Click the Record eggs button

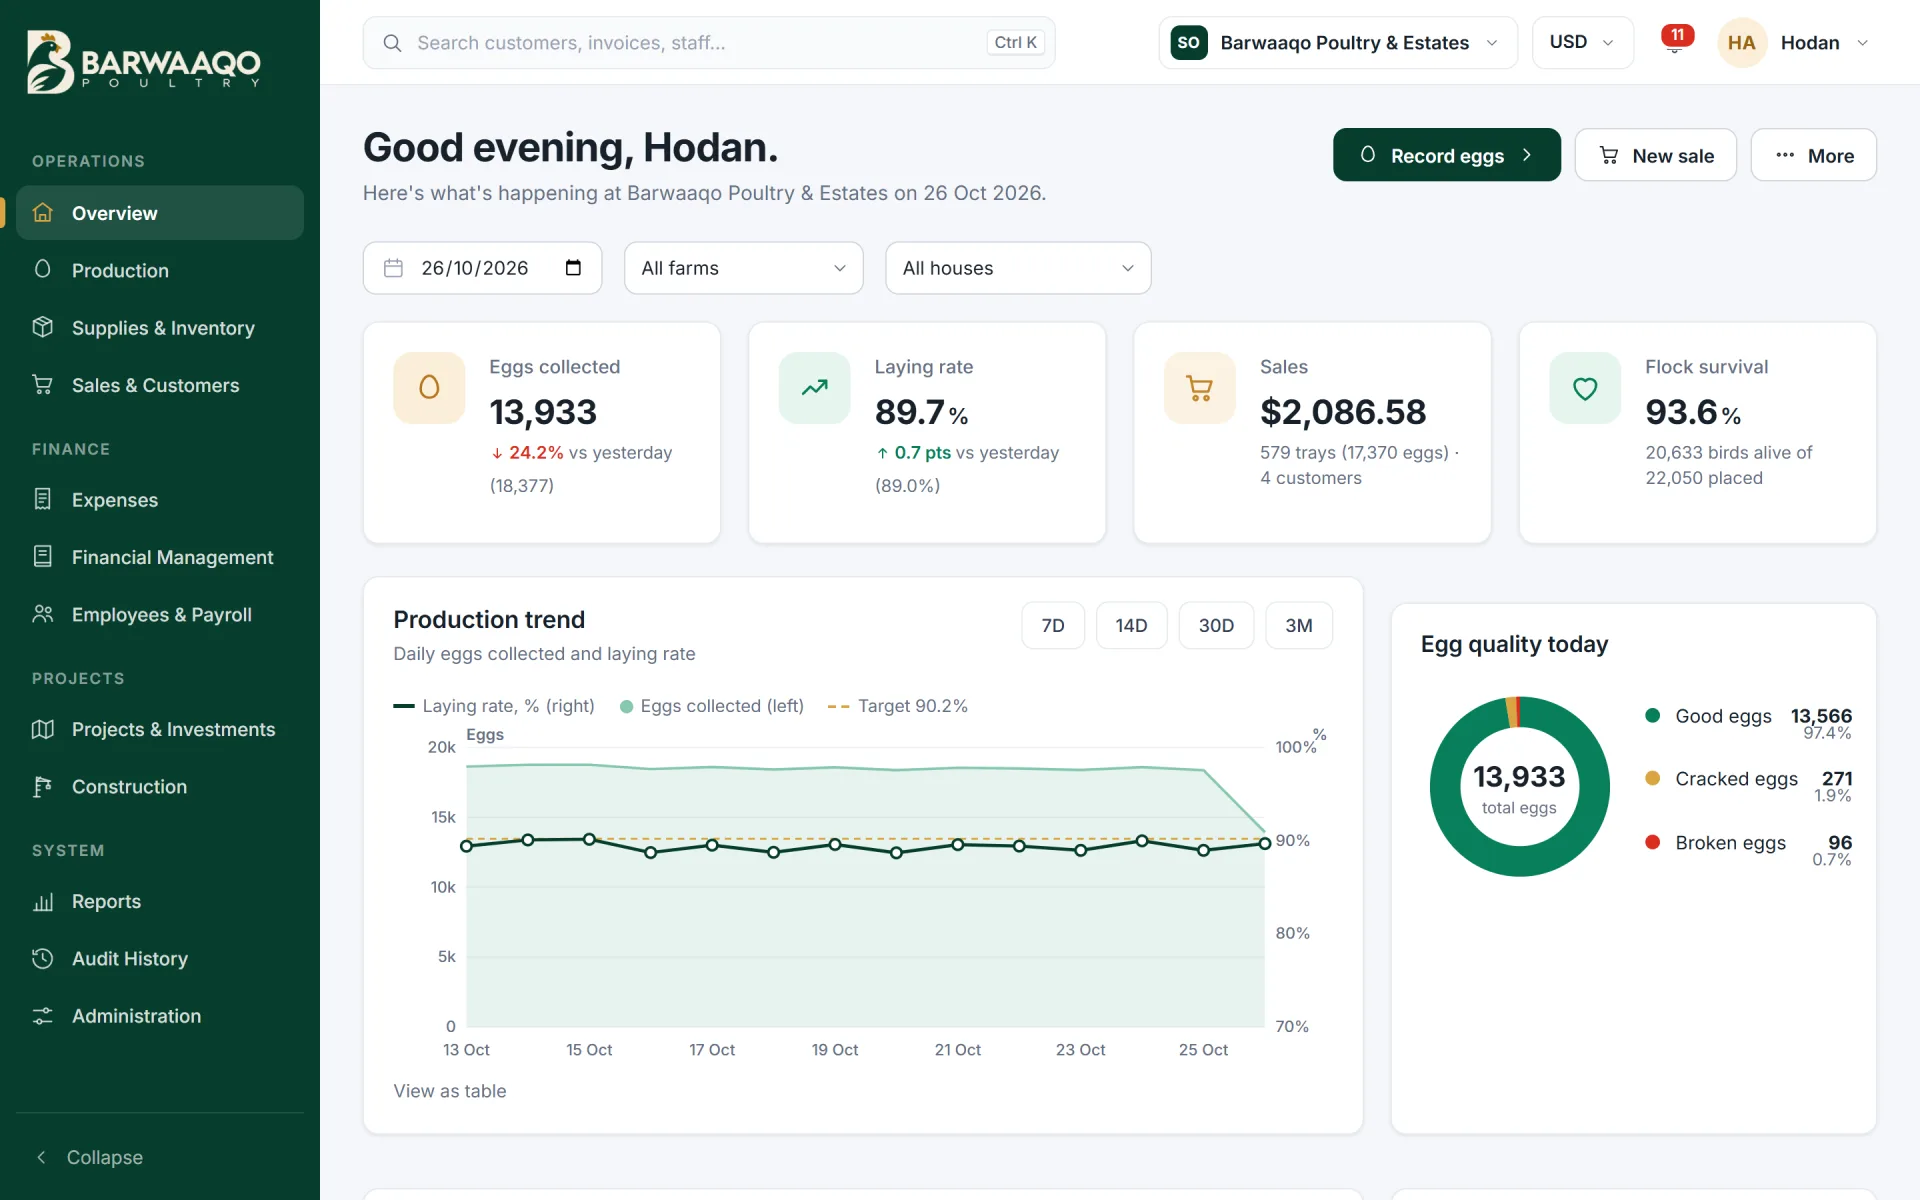(1446, 155)
